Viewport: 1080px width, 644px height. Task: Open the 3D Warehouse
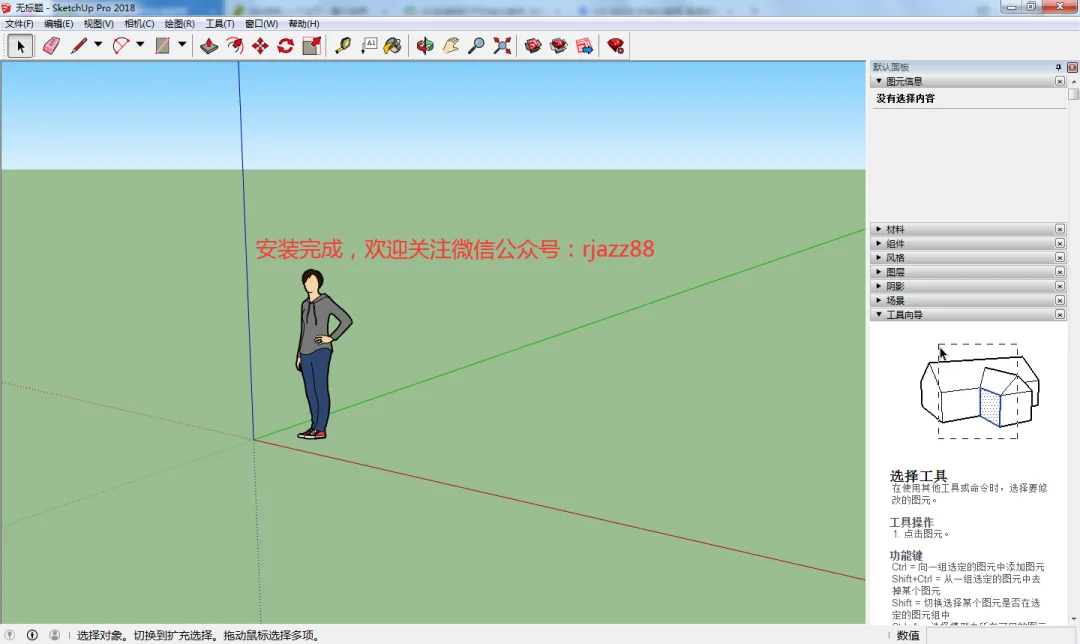(x=533, y=46)
